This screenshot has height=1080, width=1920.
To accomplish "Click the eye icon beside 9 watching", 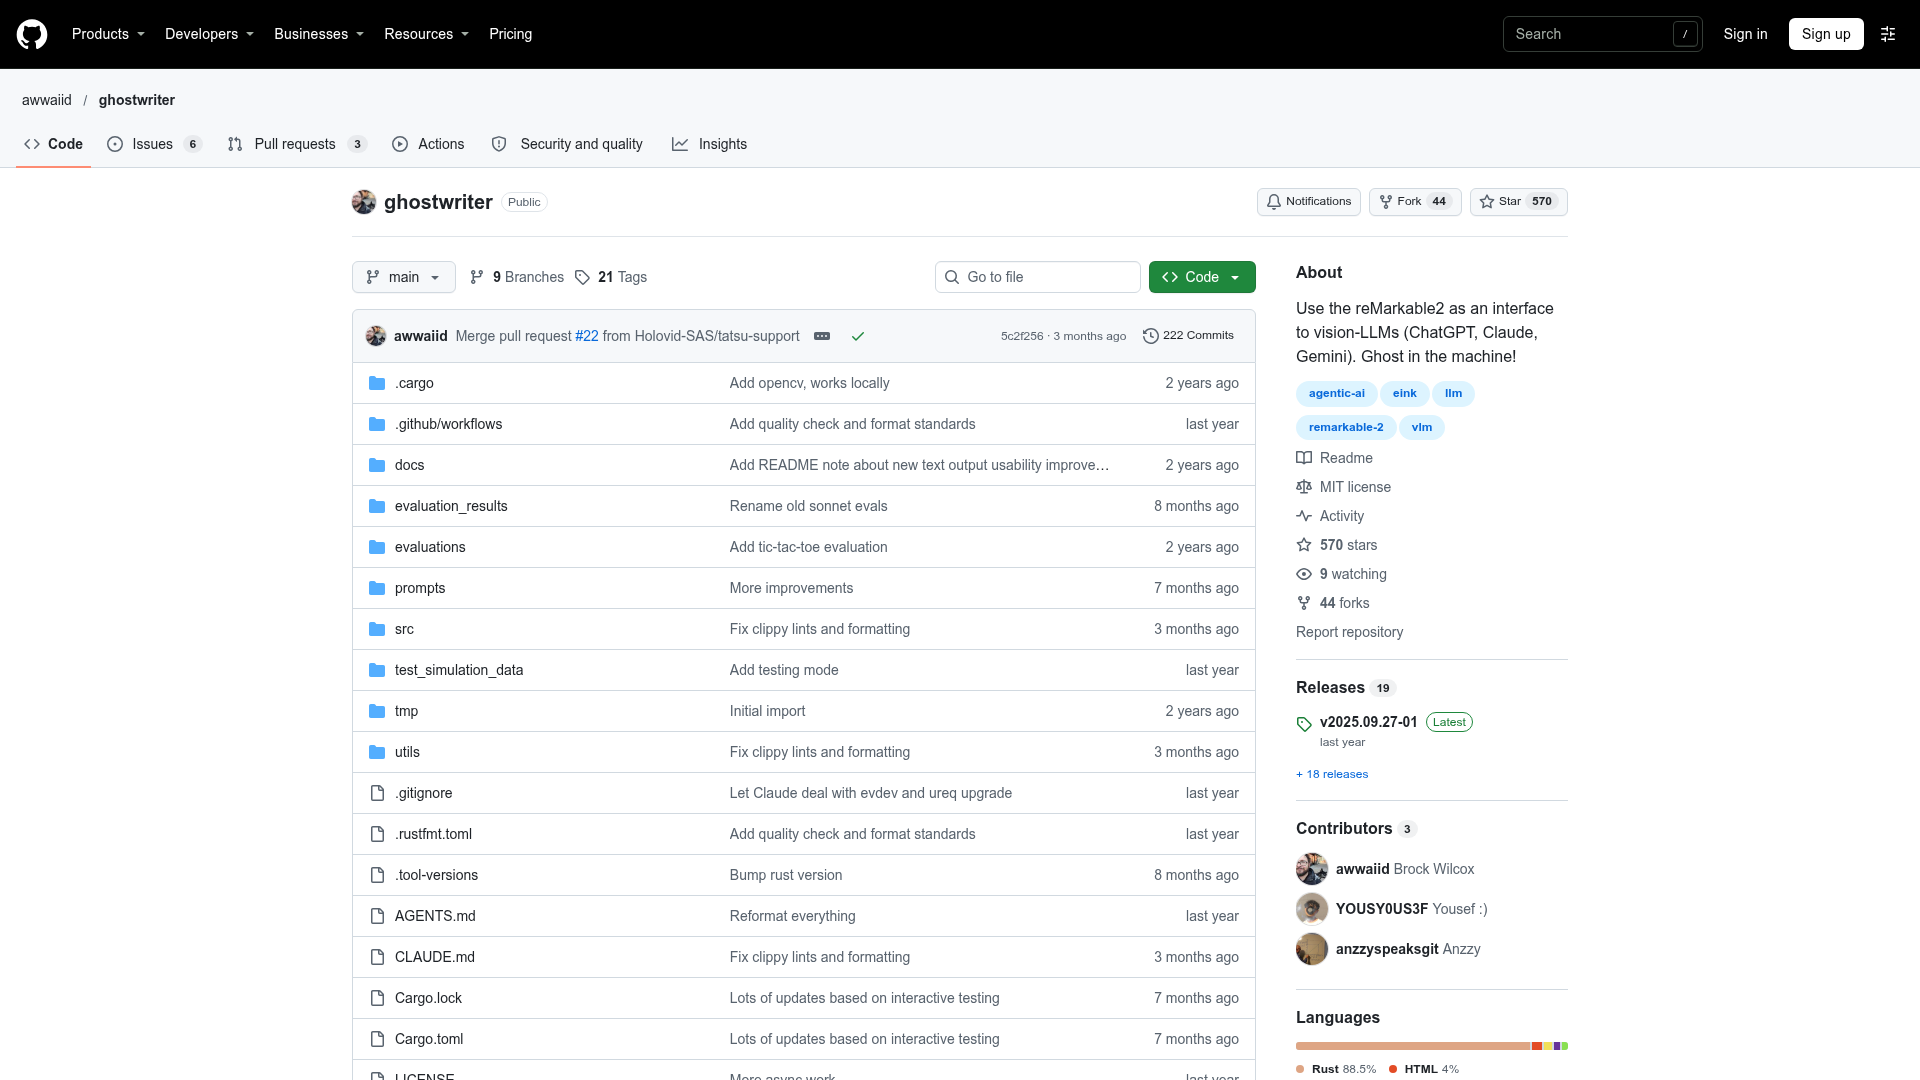I will pos(1304,574).
